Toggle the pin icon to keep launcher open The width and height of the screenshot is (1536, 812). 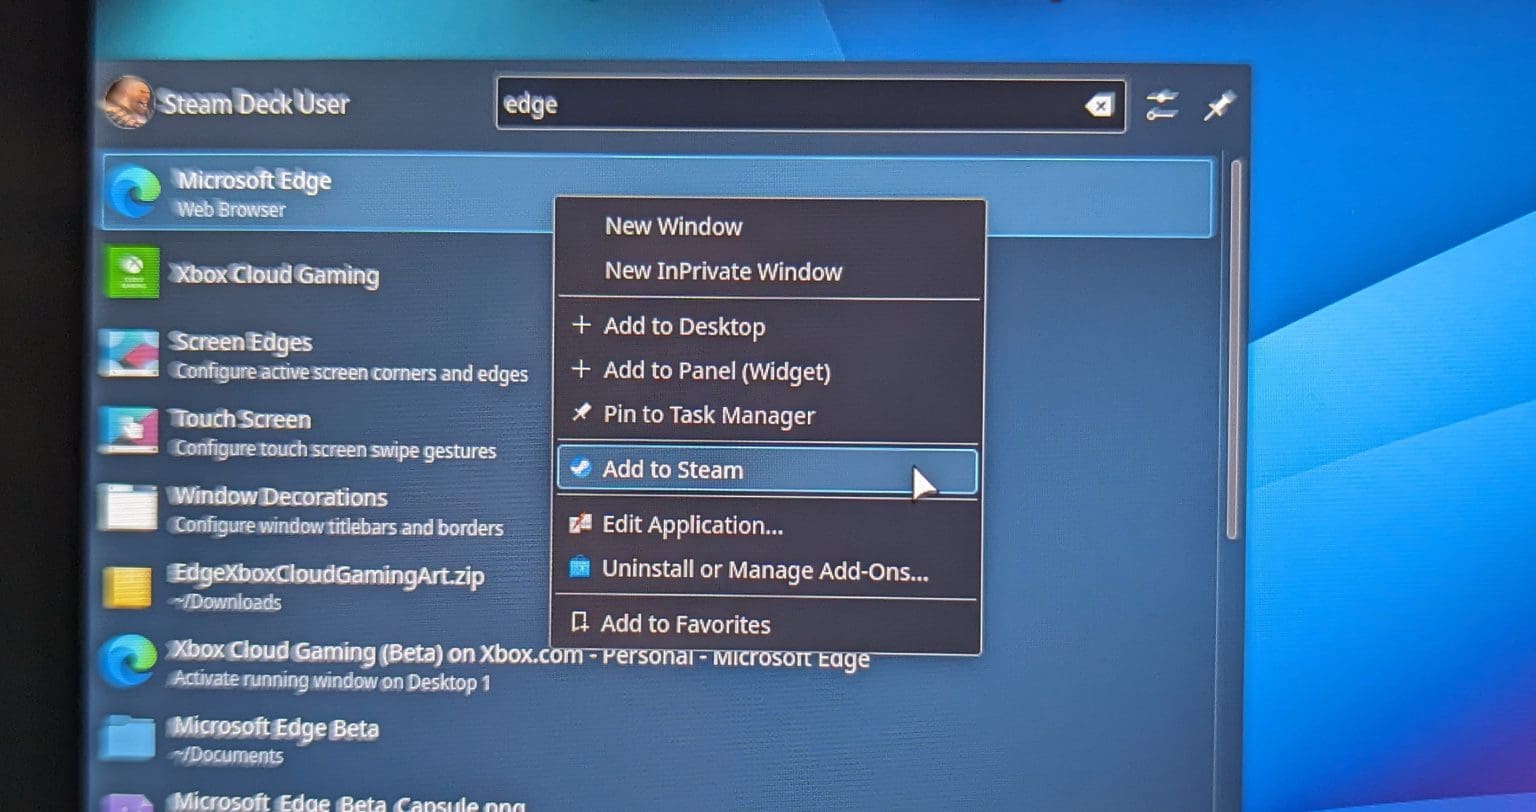click(1219, 106)
